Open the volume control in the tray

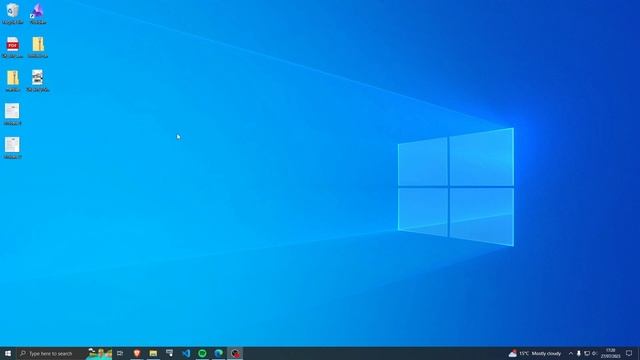pyautogui.click(x=594, y=353)
